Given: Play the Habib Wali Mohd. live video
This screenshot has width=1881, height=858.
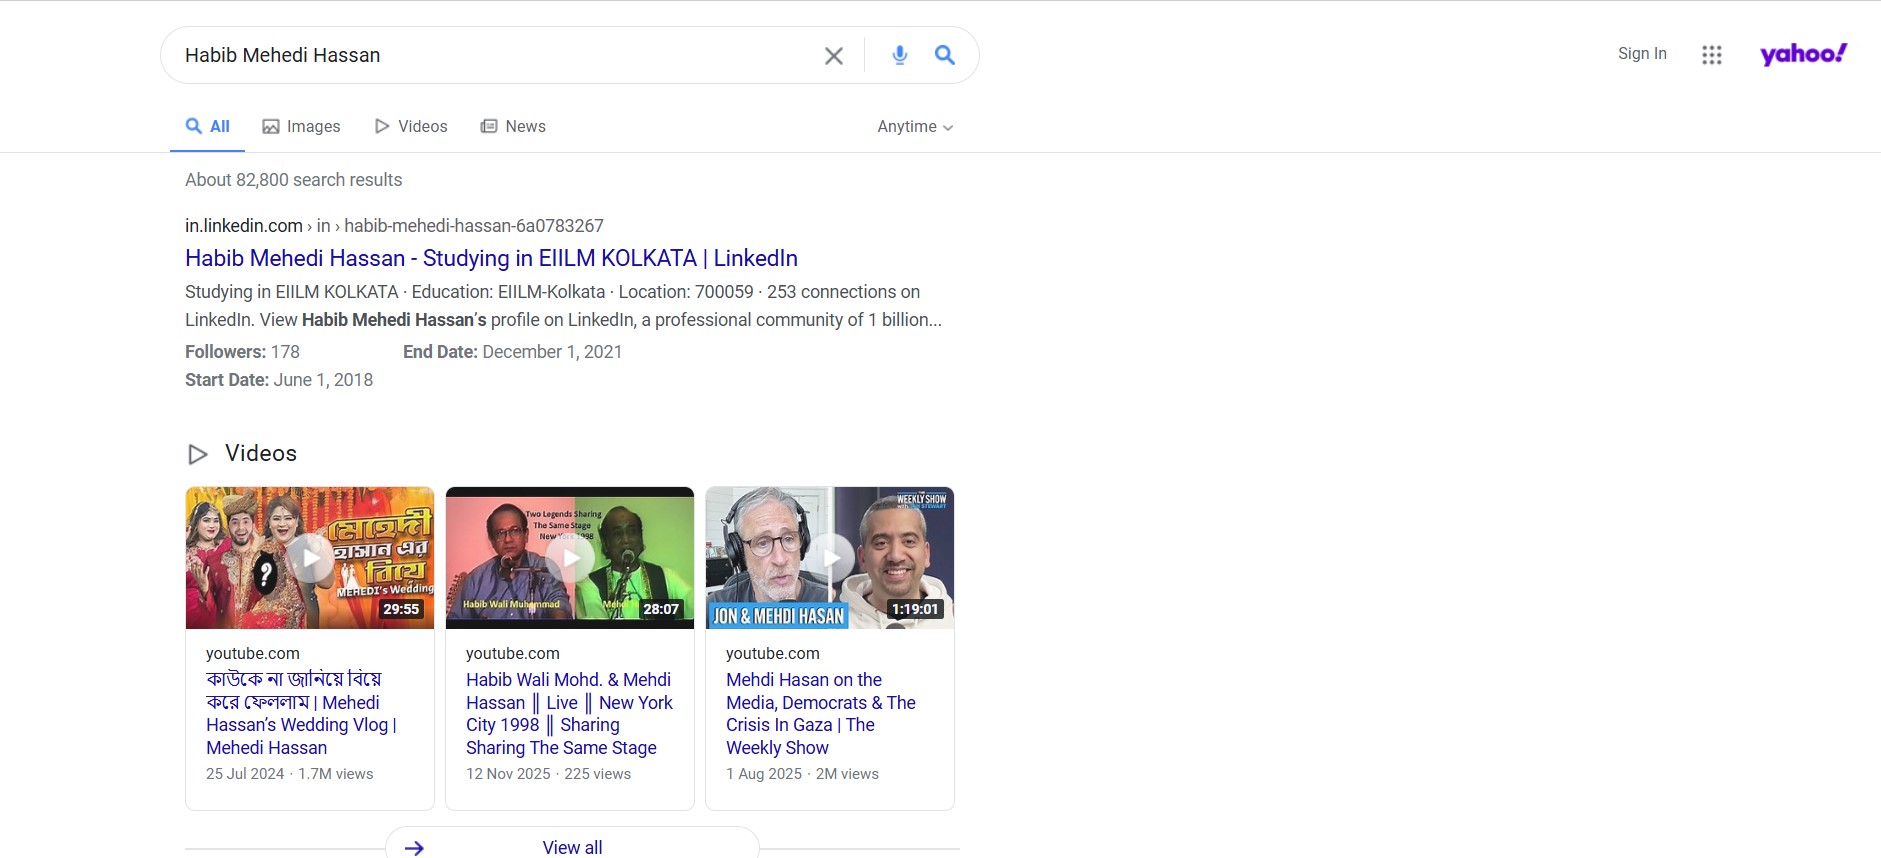Looking at the screenshot, I should [x=570, y=558].
